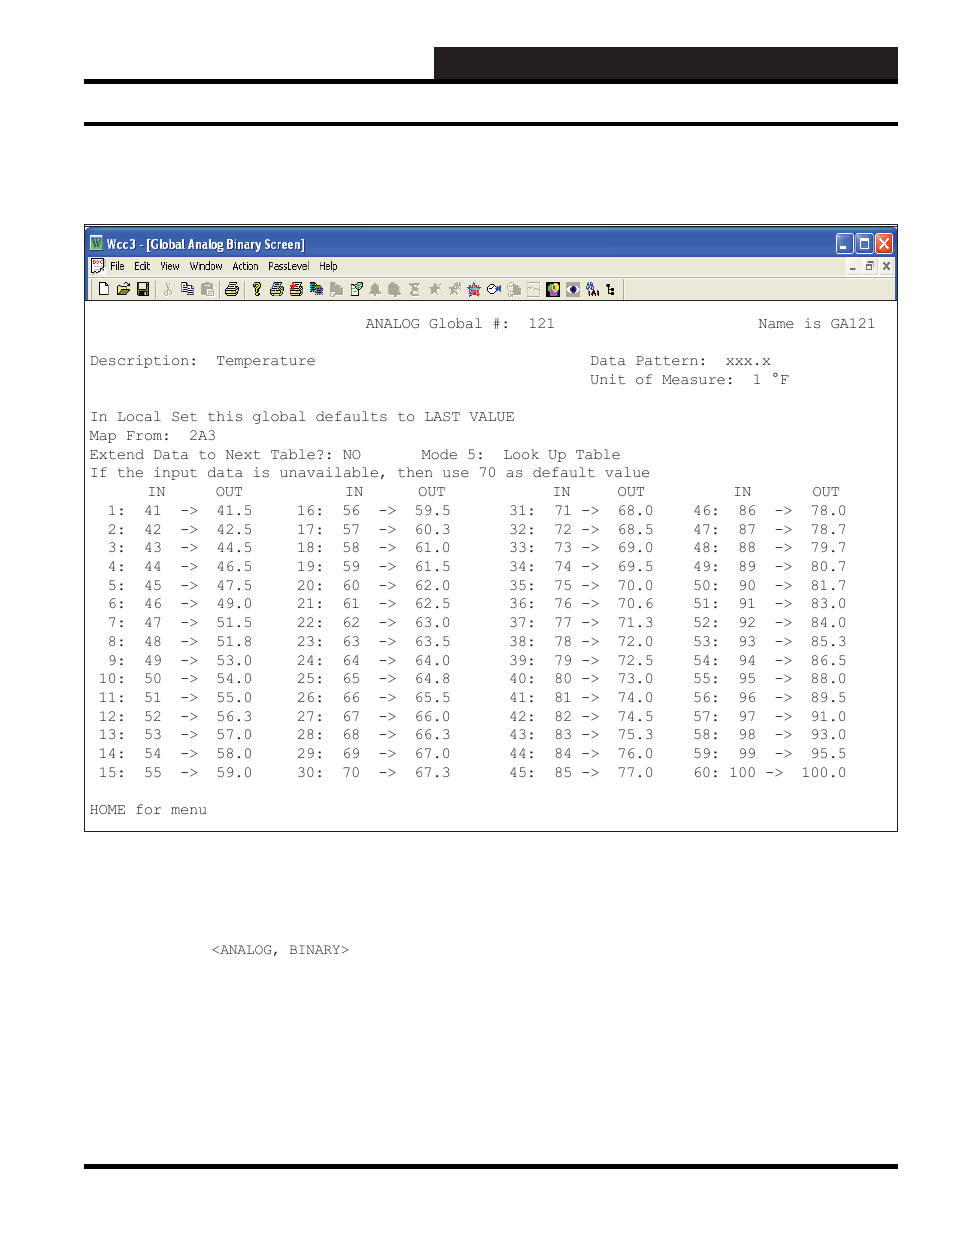Click LAST VALUE in the local set line

click(x=469, y=417)
